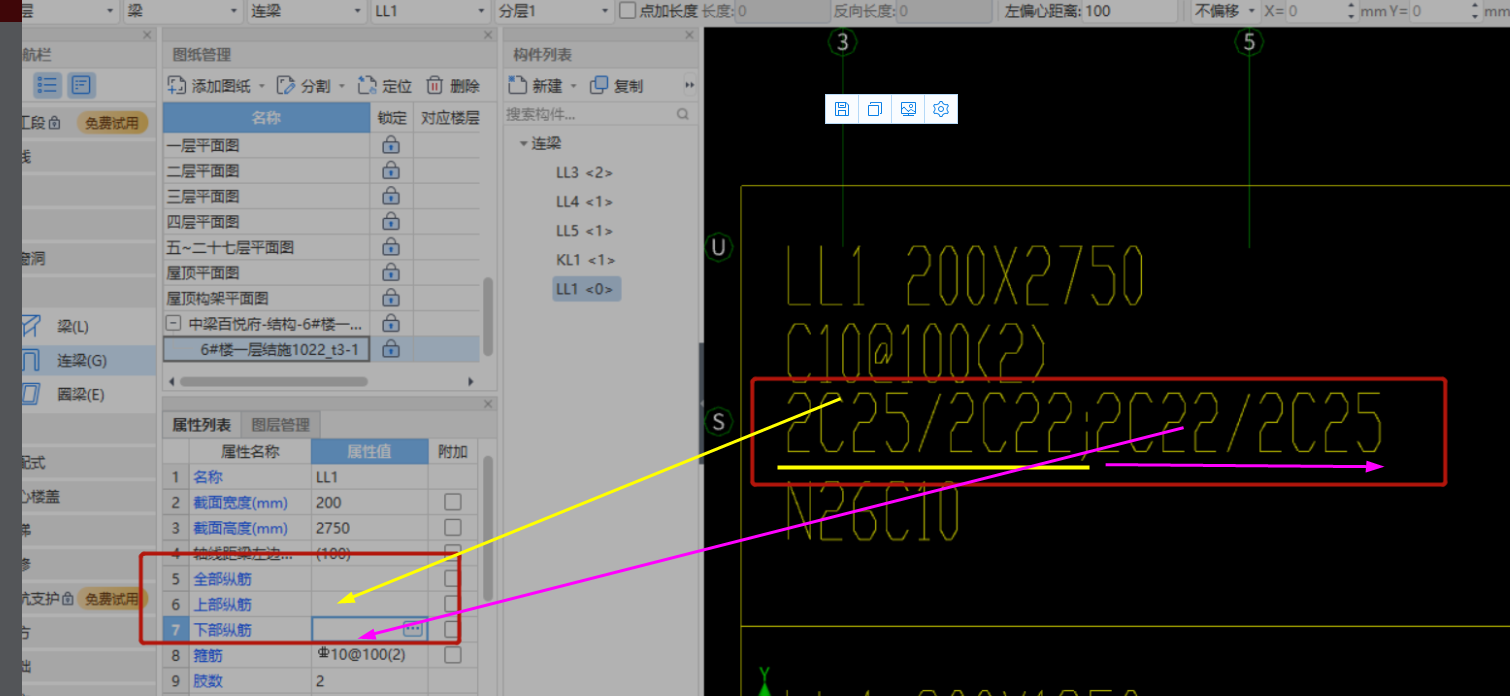This screenshot has height=696, width=1510.
Task: Click the 名称 column header
Action: click(266, 118)
